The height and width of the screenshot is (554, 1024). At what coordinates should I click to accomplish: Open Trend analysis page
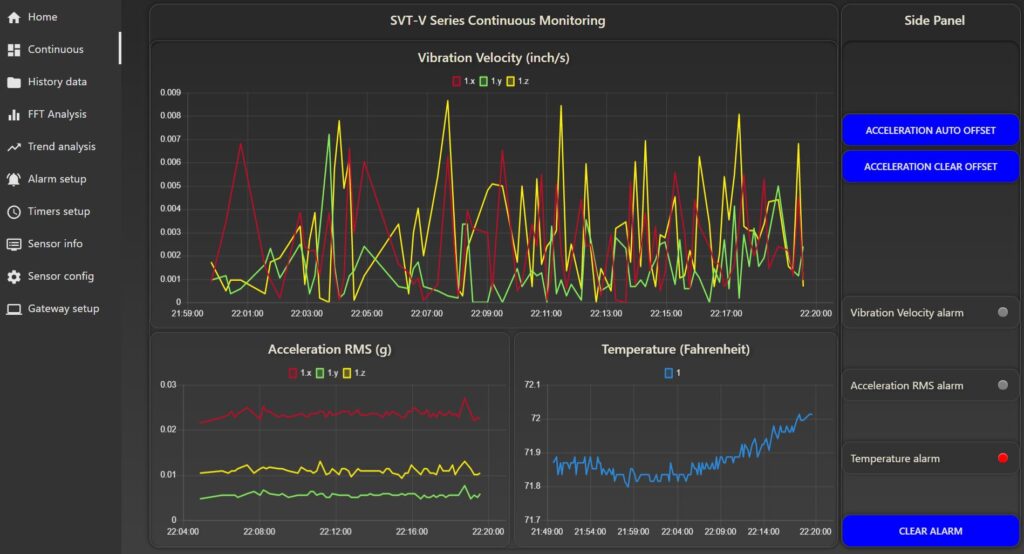click(60, 146)
